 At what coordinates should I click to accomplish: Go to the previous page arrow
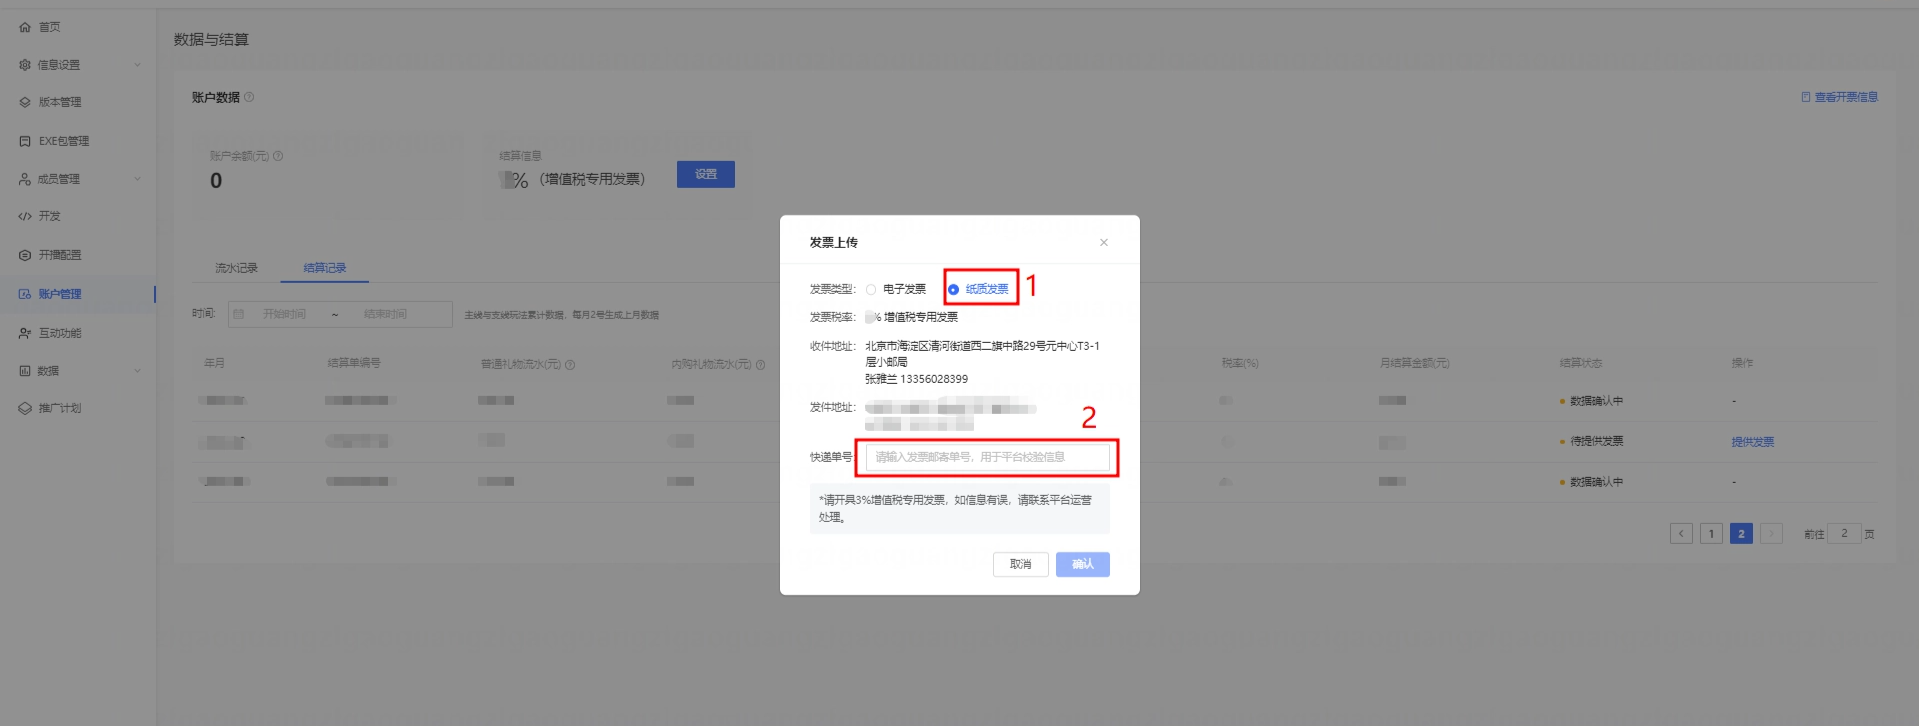pyautogui.click(x=1681, y=534)
